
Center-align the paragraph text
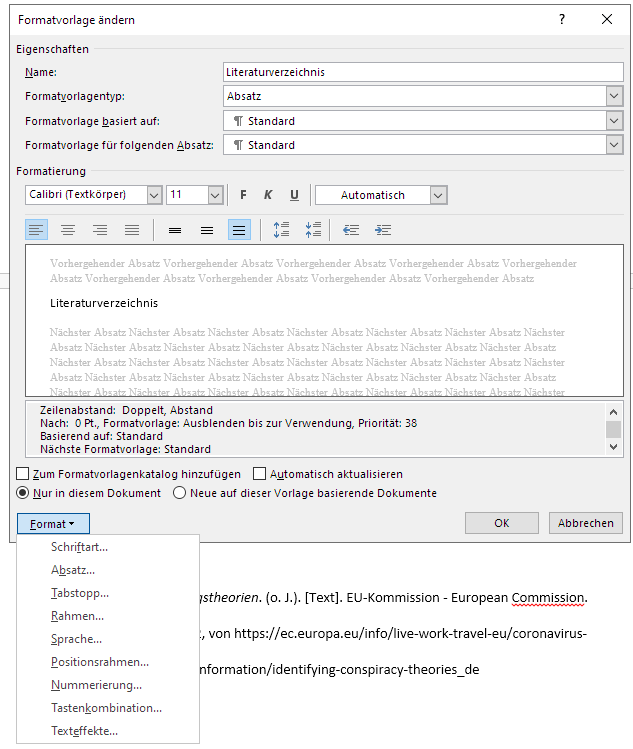(x=68, y=230)
